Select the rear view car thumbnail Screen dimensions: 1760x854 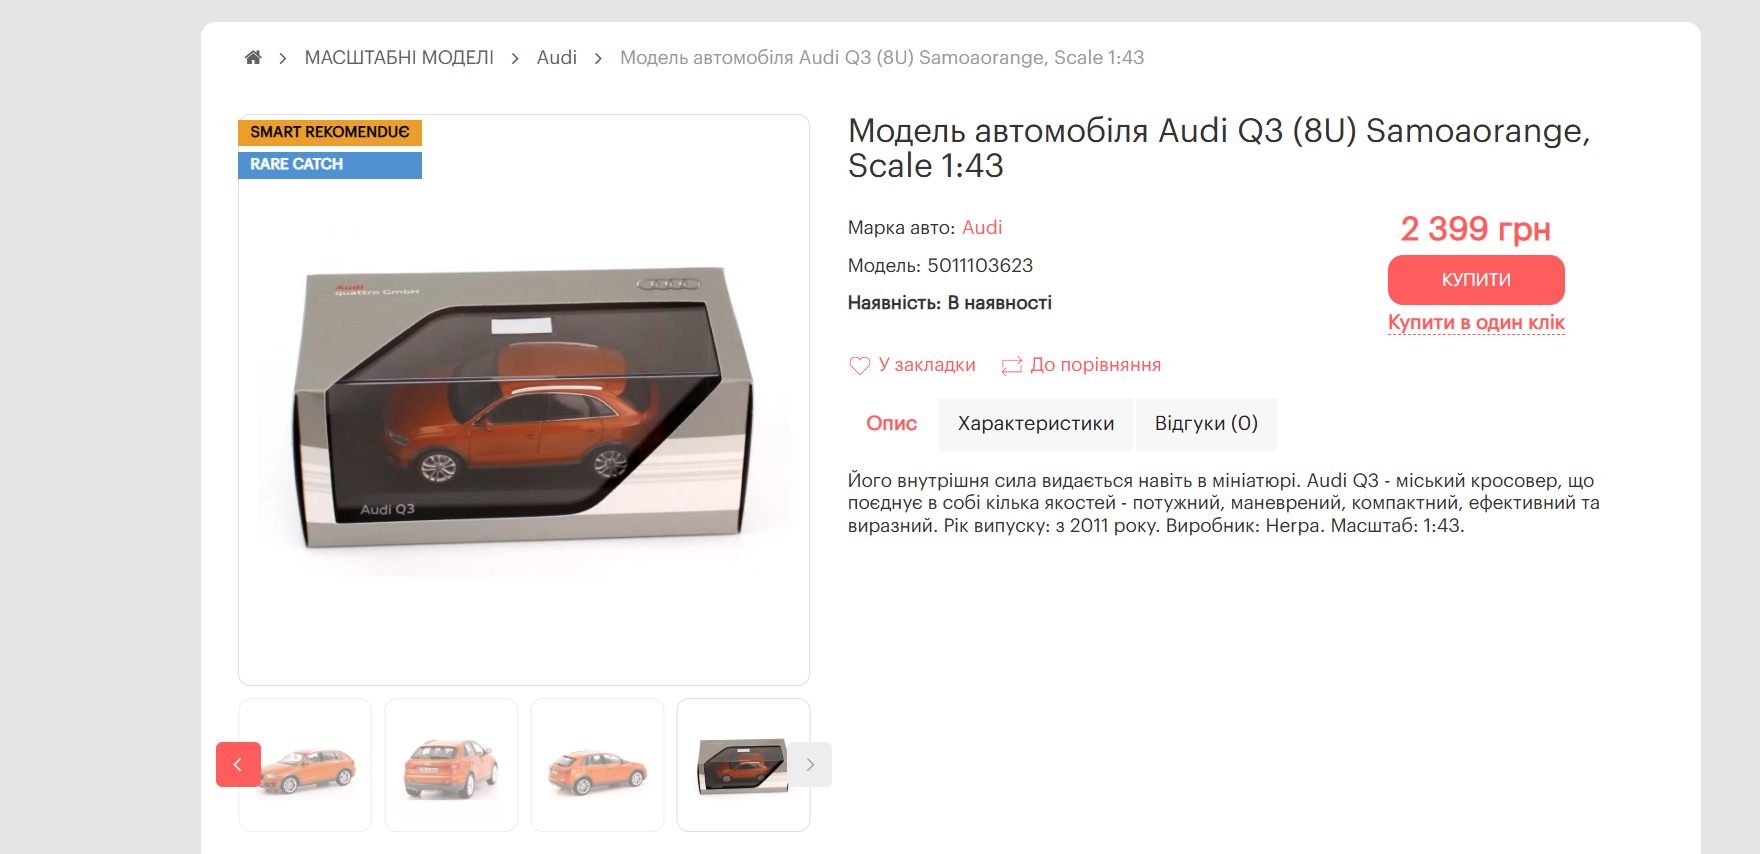(x=451, y=765)
